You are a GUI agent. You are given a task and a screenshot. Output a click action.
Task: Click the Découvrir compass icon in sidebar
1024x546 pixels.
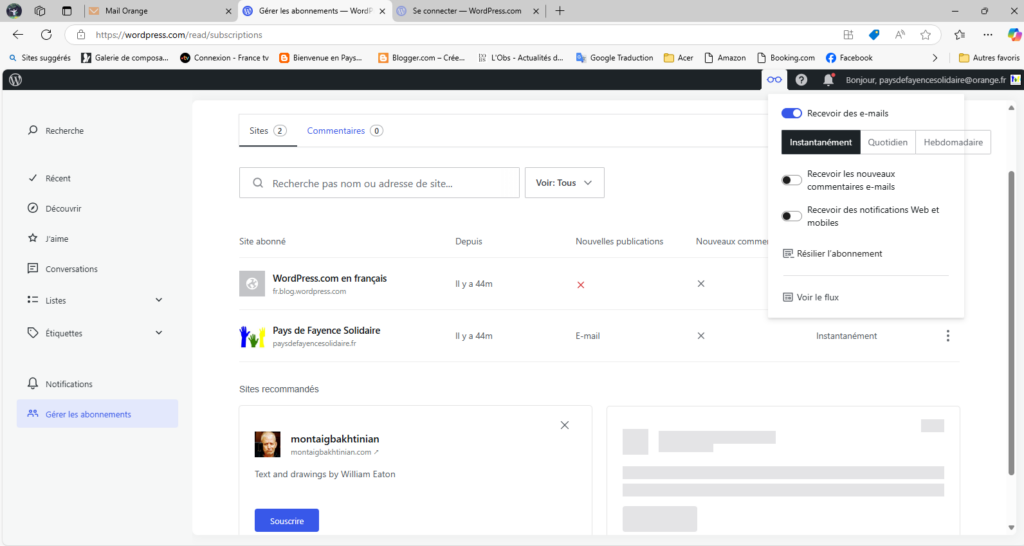coord(33,209)
